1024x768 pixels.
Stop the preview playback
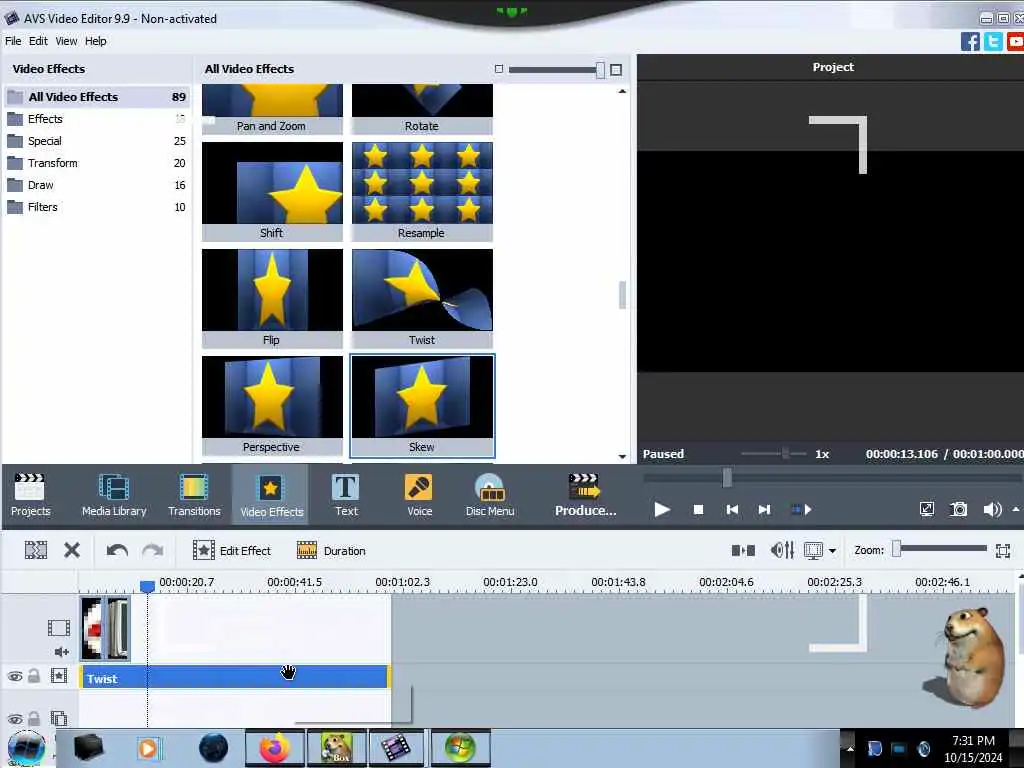point(698,509)
